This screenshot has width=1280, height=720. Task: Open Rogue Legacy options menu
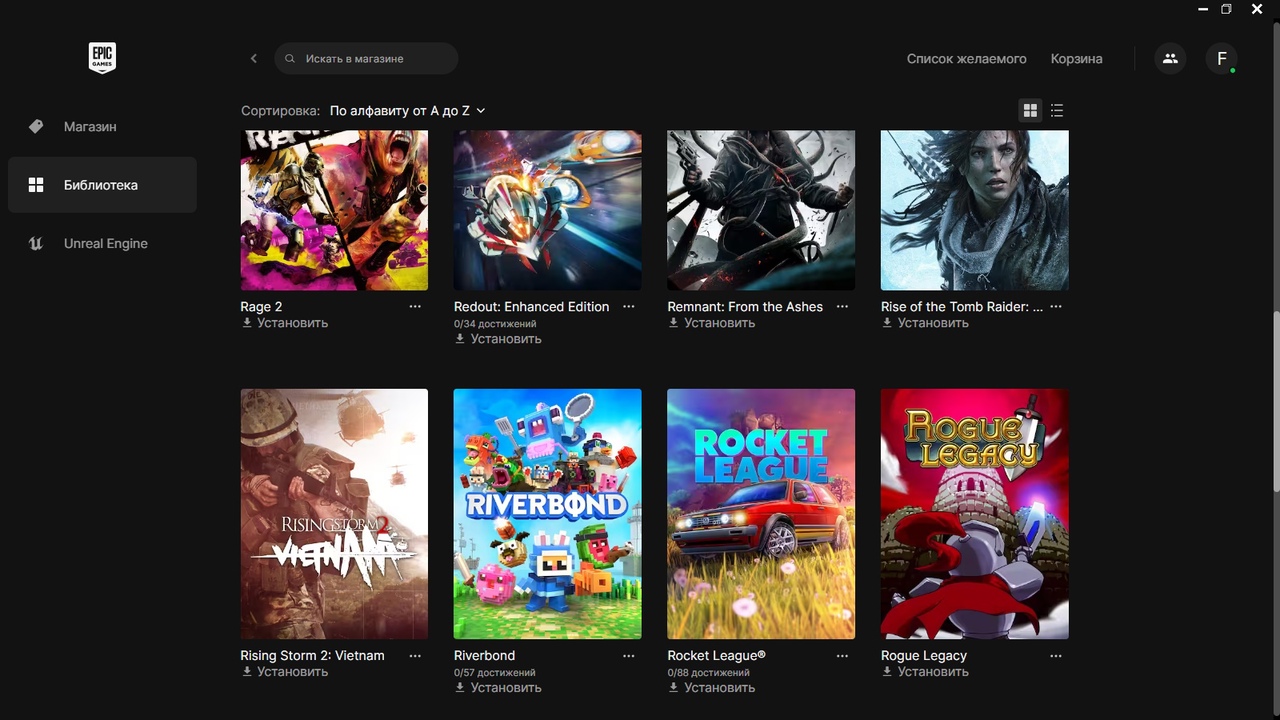[1056, 656]
